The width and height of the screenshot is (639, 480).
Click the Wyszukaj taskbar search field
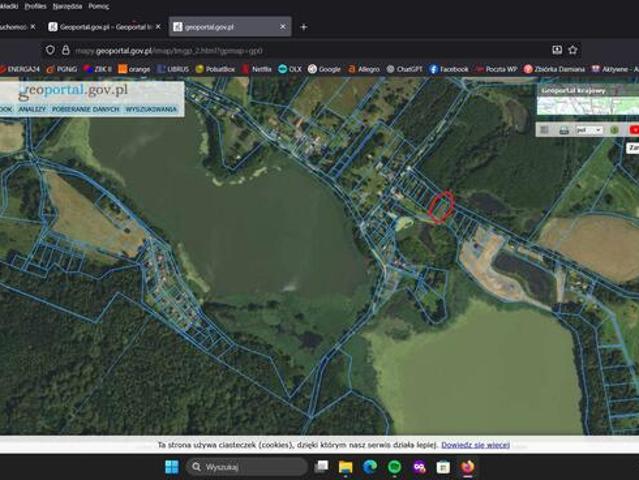(x=247, y=467)
